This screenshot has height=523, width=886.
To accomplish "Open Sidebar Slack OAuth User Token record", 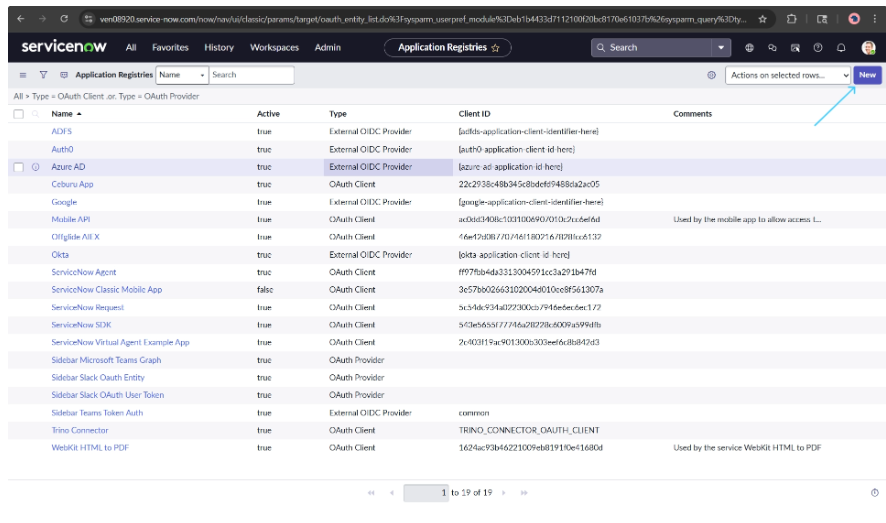I will [107, 395].
